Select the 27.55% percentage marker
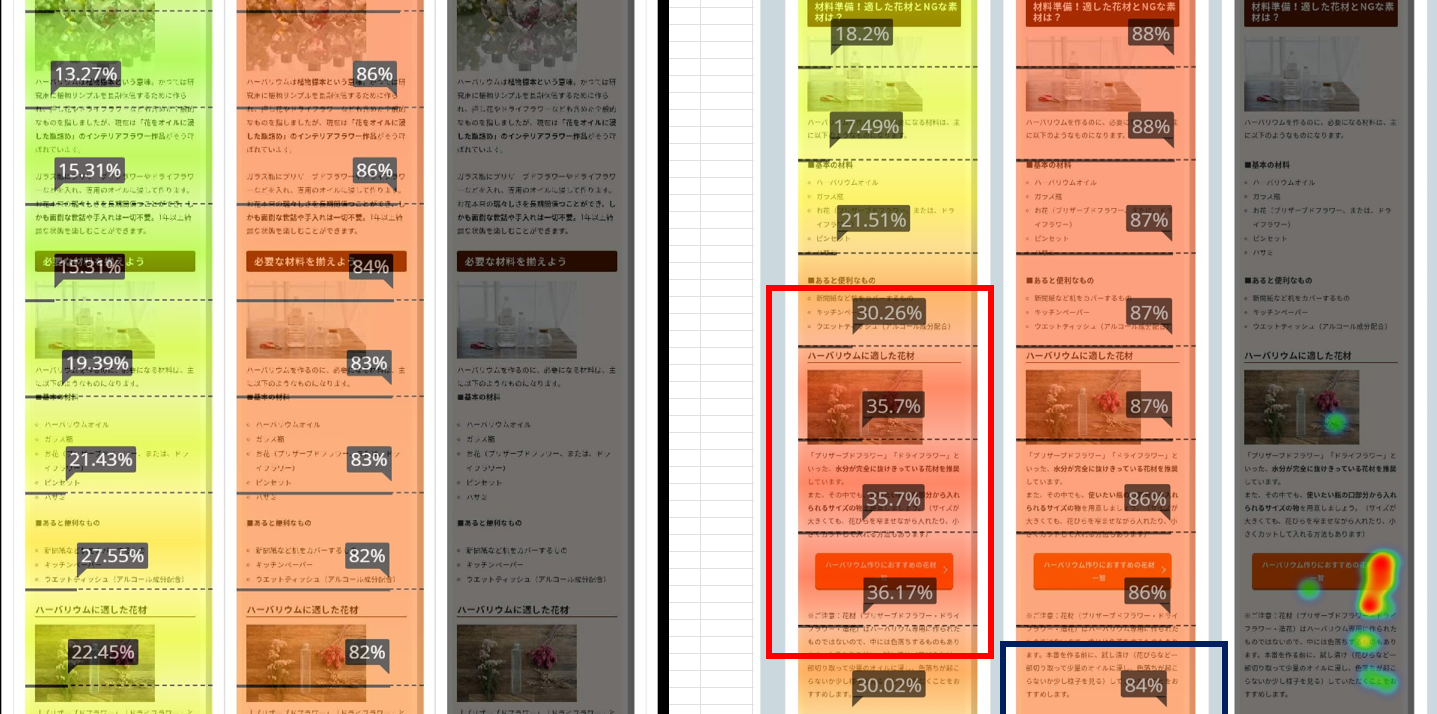1437x714 pixels. (x=113, y=556)
